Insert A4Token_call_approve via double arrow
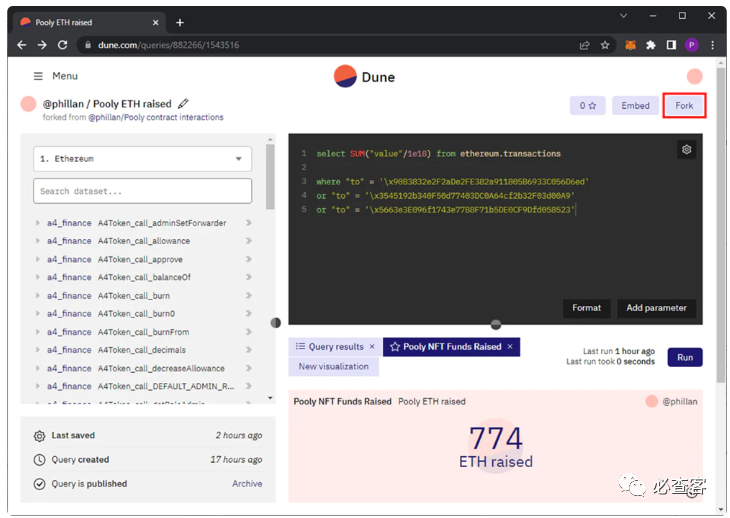This screenshot has width=730, height=518. [x=249, y=259]
